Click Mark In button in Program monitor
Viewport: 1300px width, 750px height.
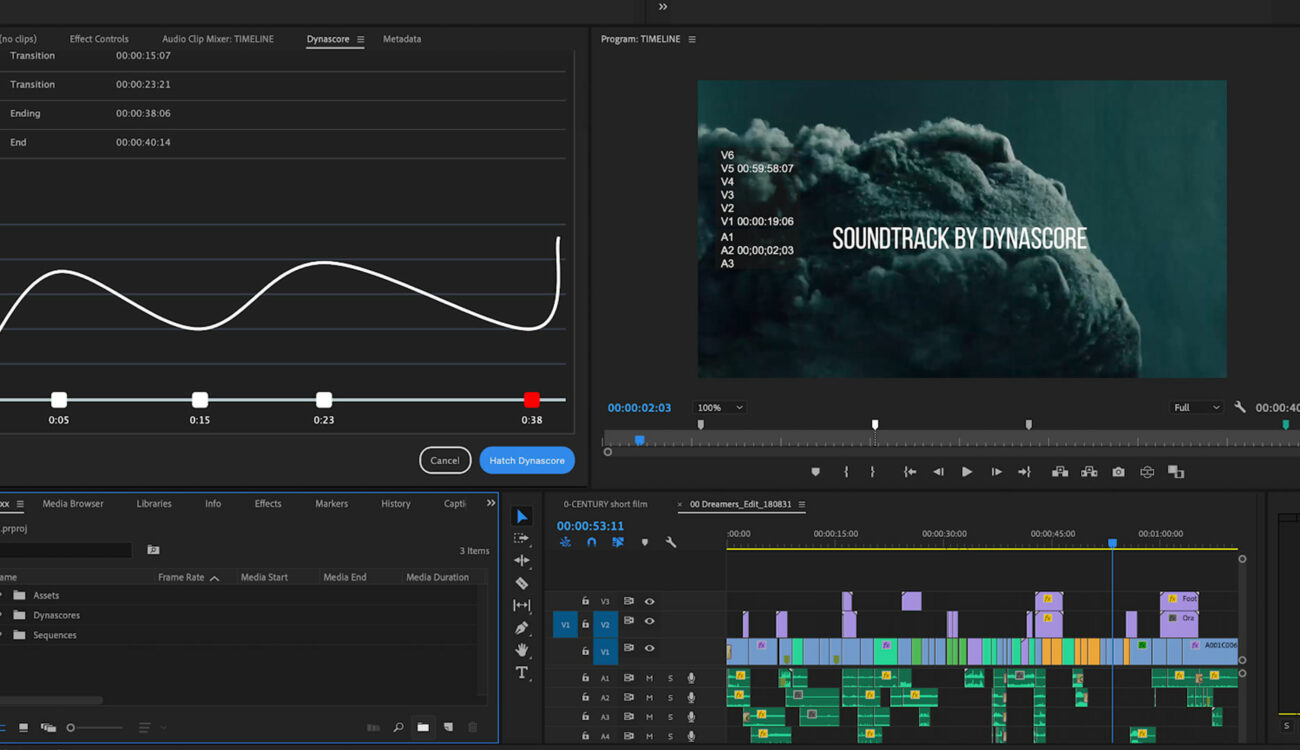846,472
